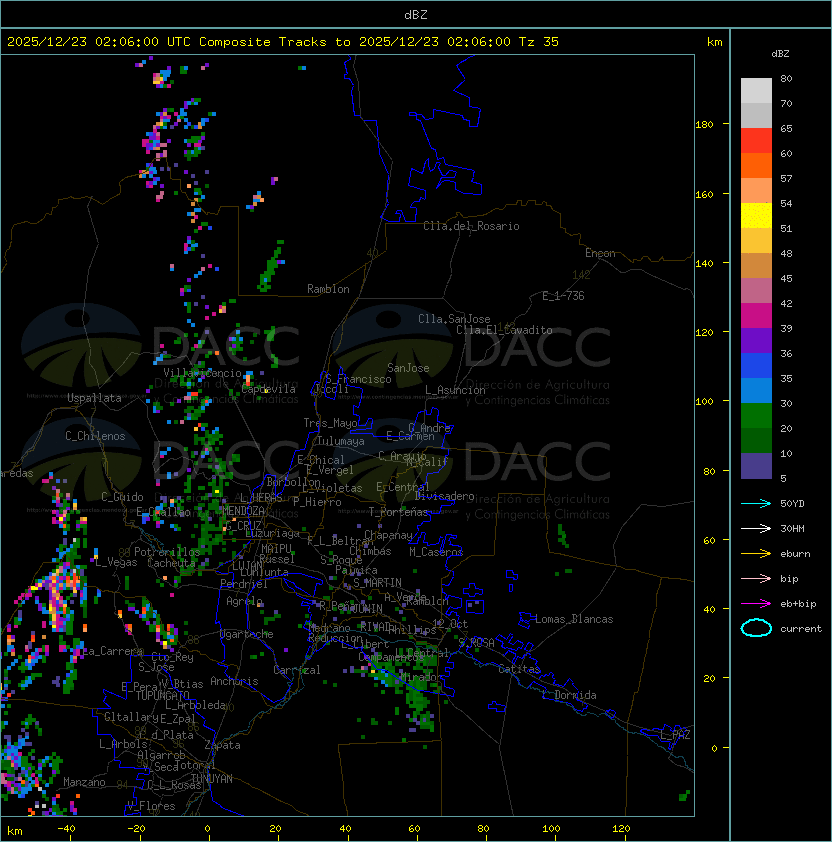
Task: Click the white 30HM track arrow in legend
Action: (x=756, y=529)
